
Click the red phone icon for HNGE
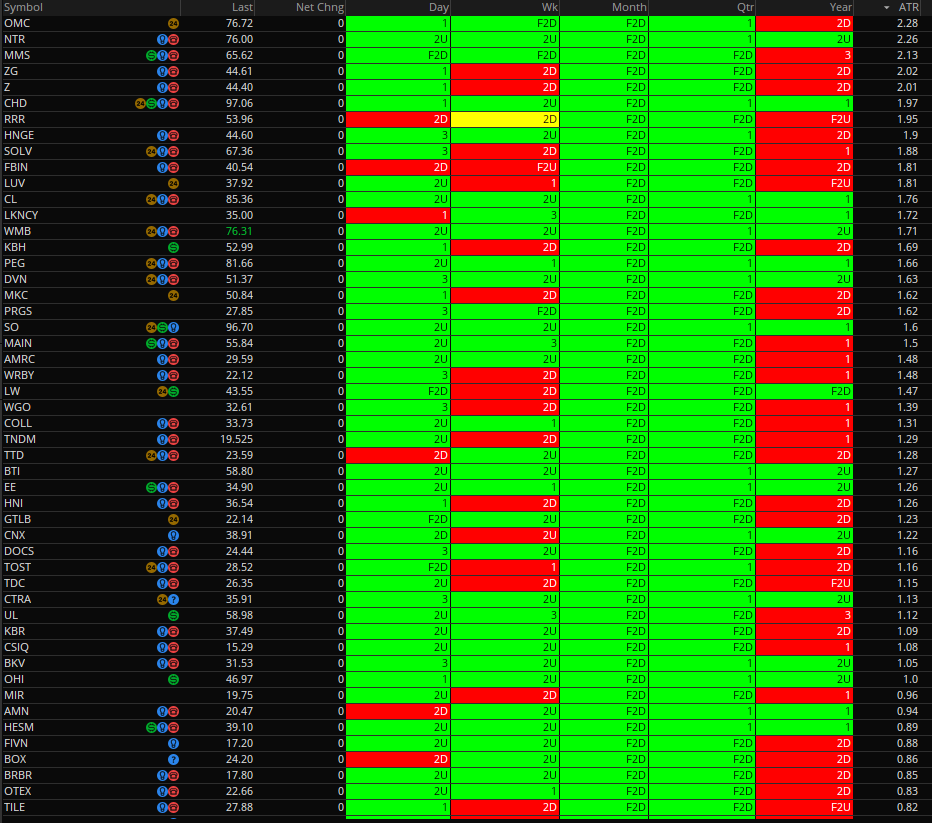[173, 135]
